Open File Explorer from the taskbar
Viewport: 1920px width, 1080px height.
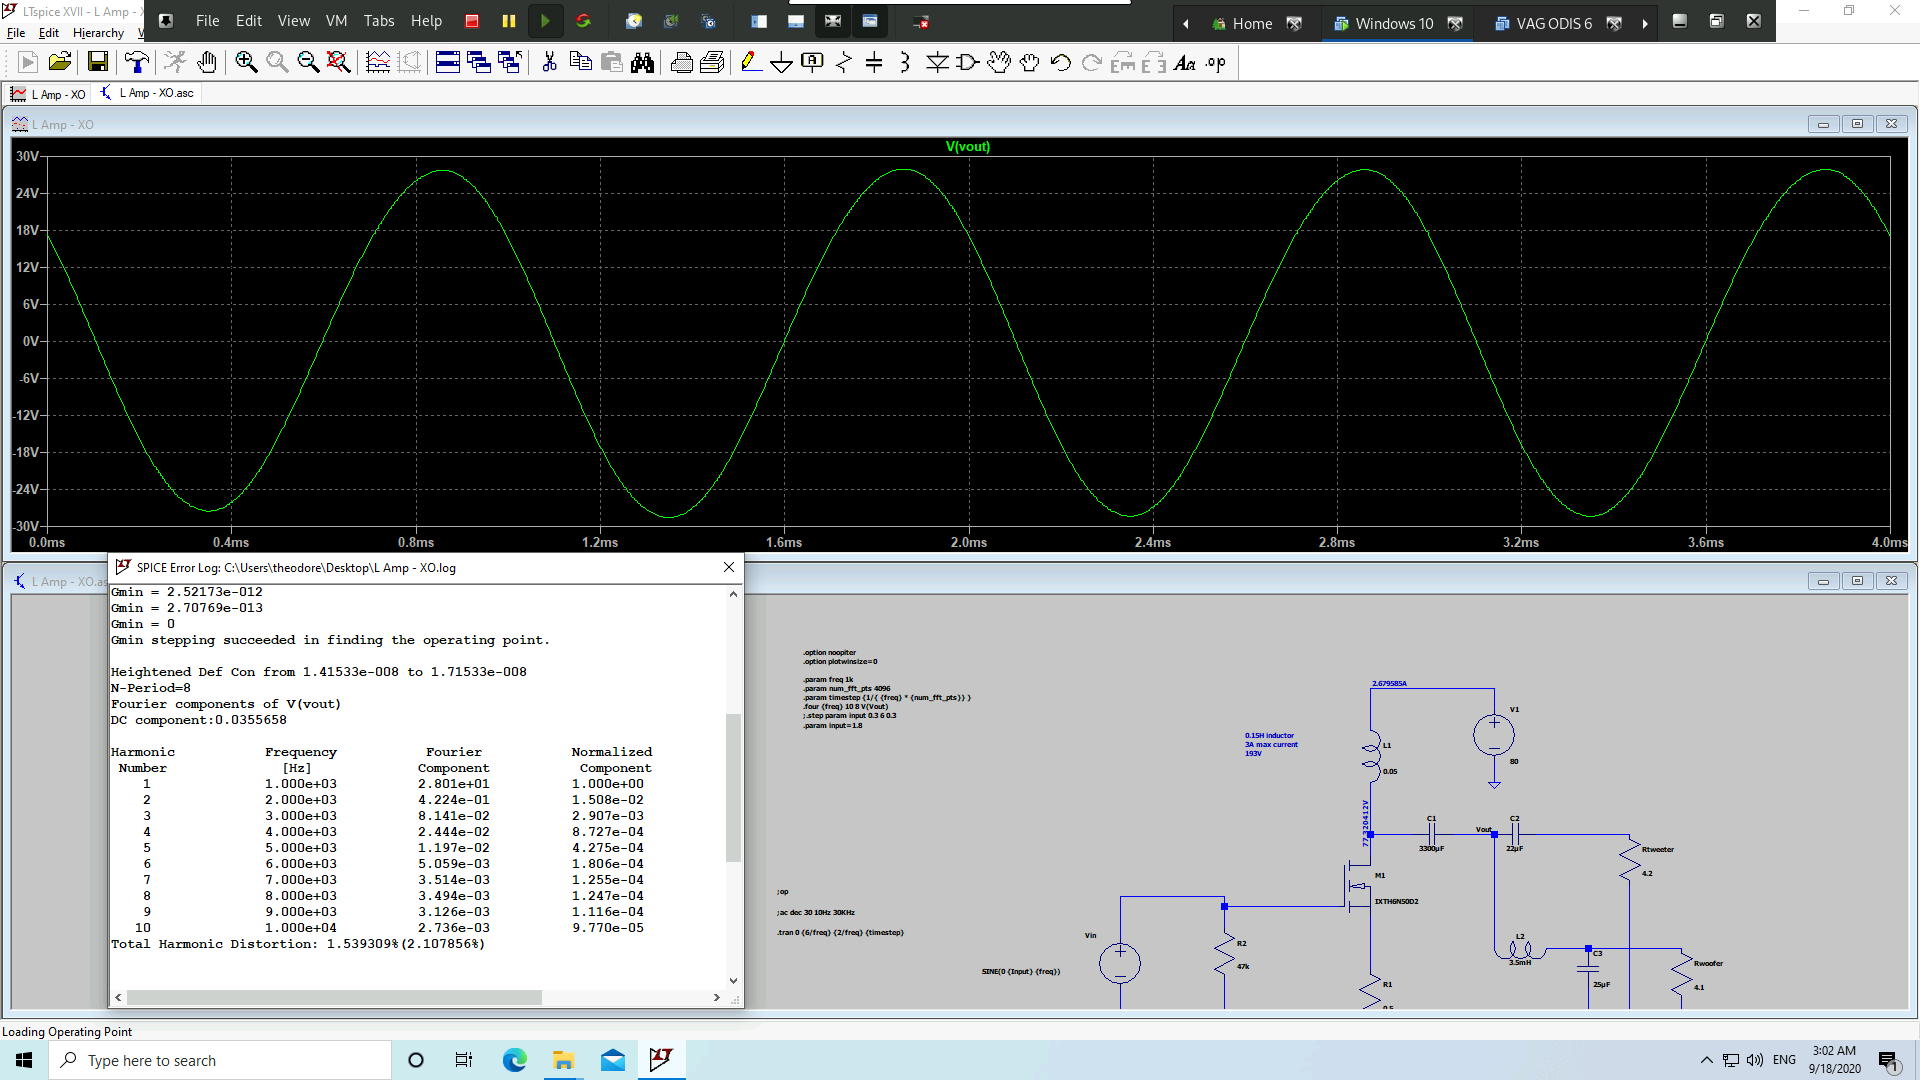click(563, 1060)
